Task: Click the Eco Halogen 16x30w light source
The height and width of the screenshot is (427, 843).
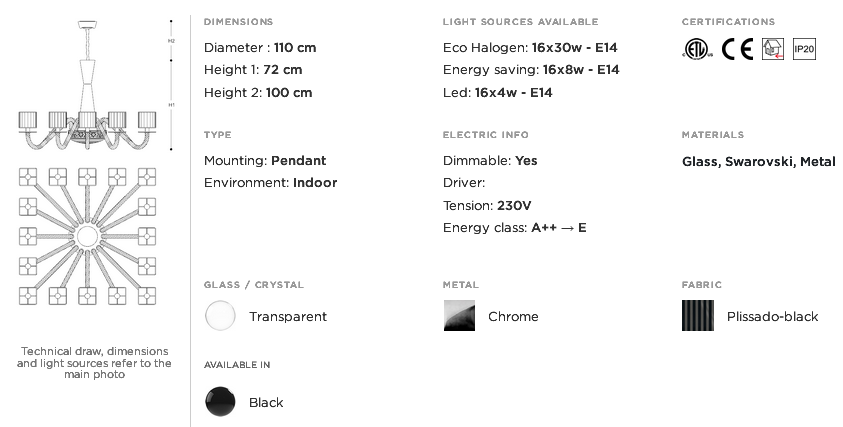Action: (530, 48)
